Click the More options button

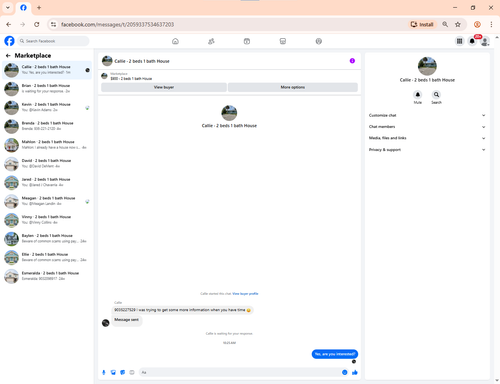coord(293,87)
